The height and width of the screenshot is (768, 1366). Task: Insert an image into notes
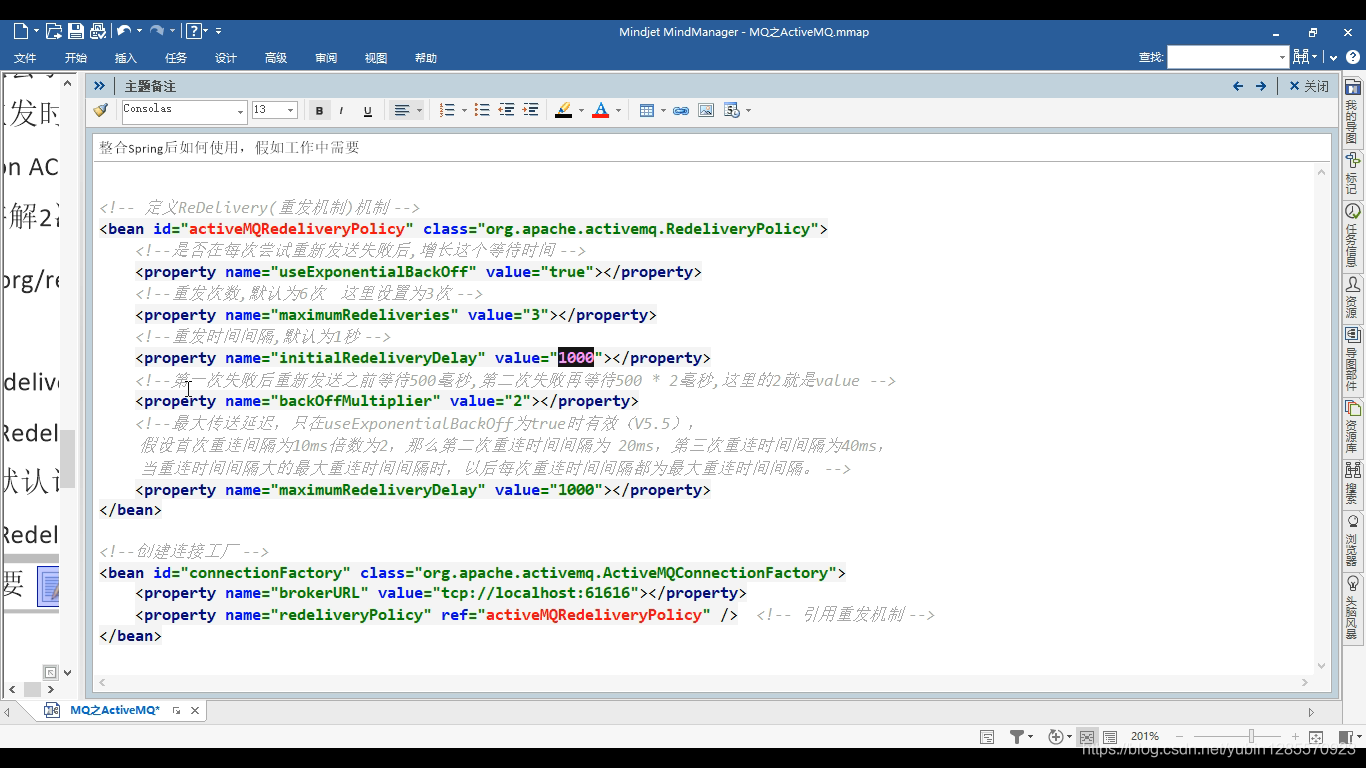(x=706, y=110)
